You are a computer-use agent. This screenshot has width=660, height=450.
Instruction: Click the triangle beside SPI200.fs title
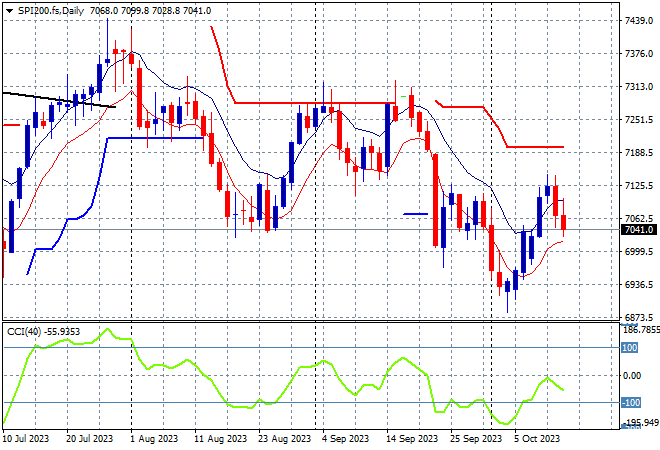(9, 11)
